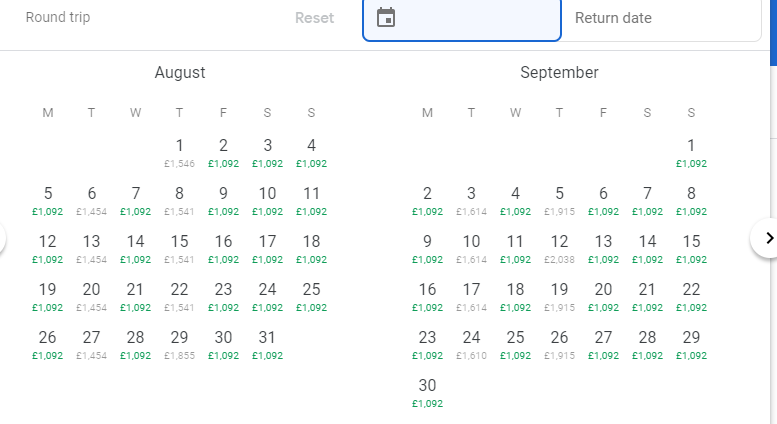
Task: Pick August 31 on the calendar
Action: (x=268, y=343)
